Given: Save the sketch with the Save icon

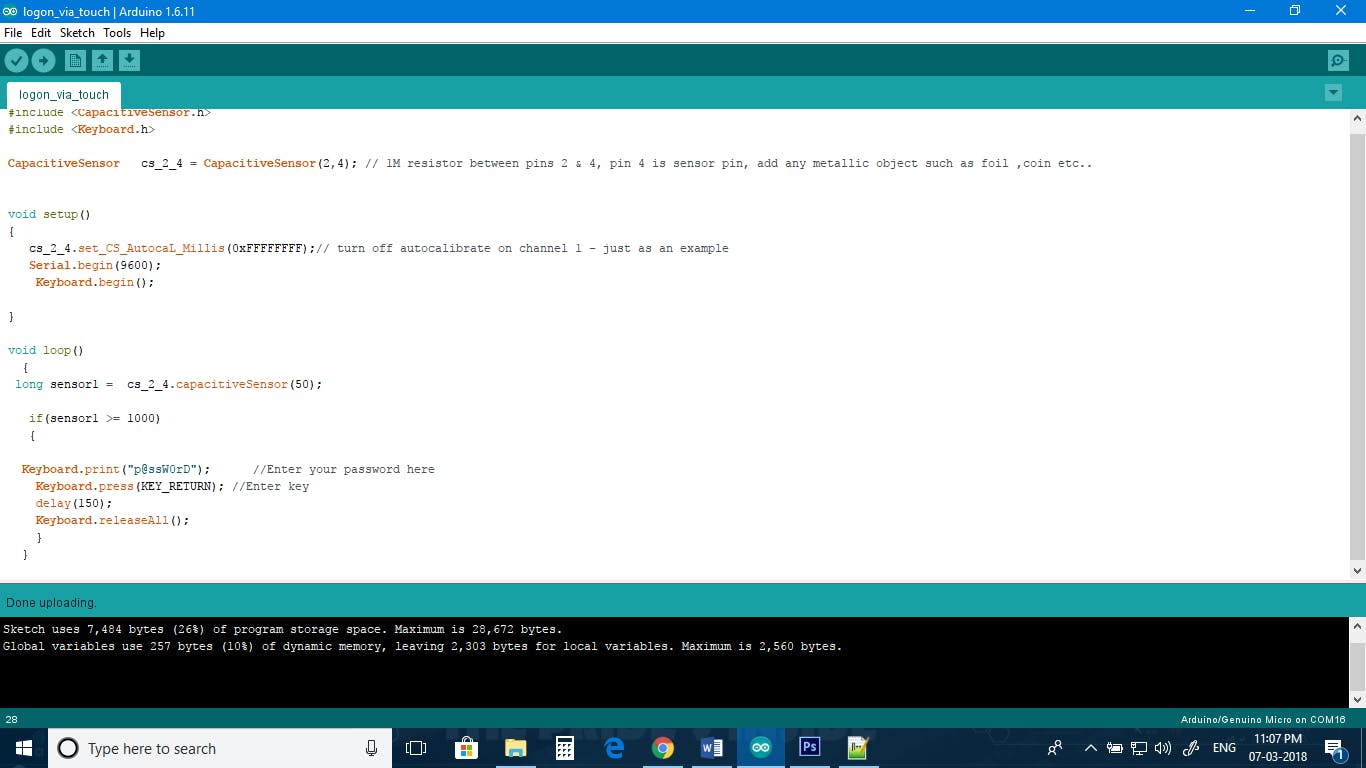Looking at the screenshot, I should point(129,61).
